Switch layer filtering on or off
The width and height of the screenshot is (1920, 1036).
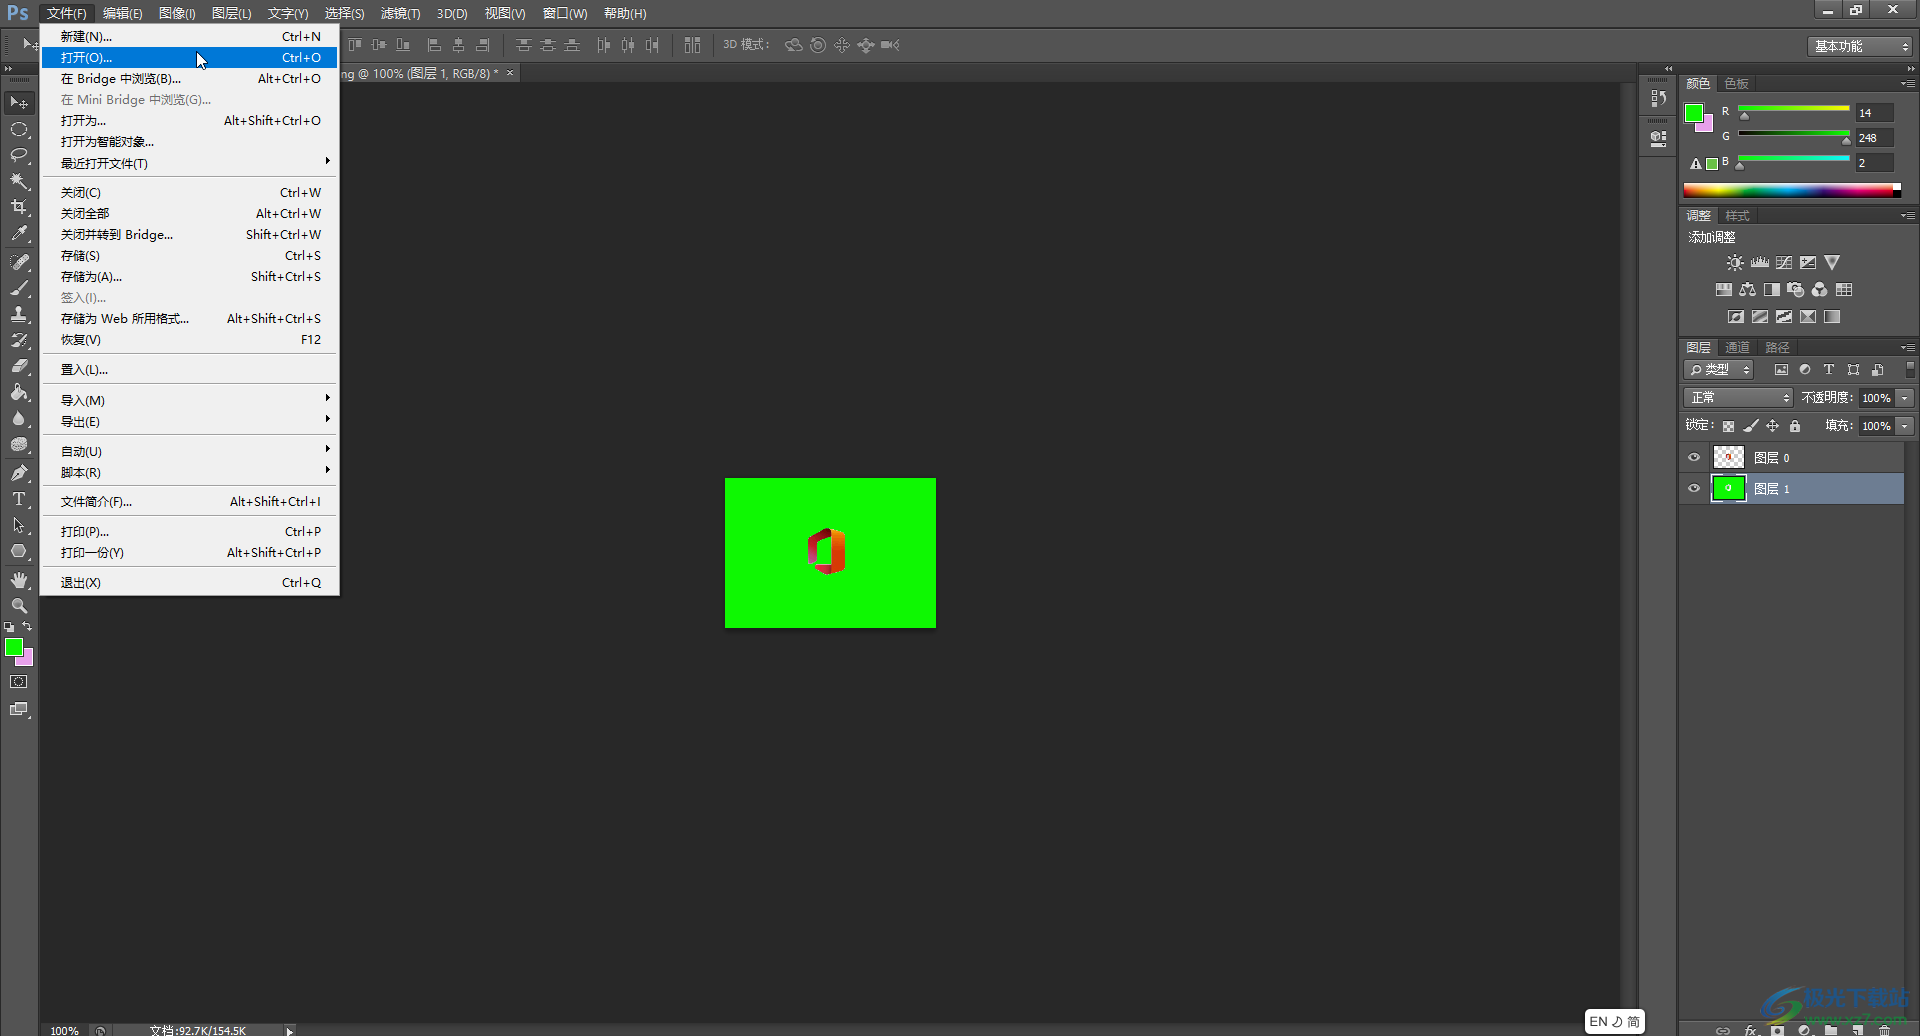(x=1910, y=370)
